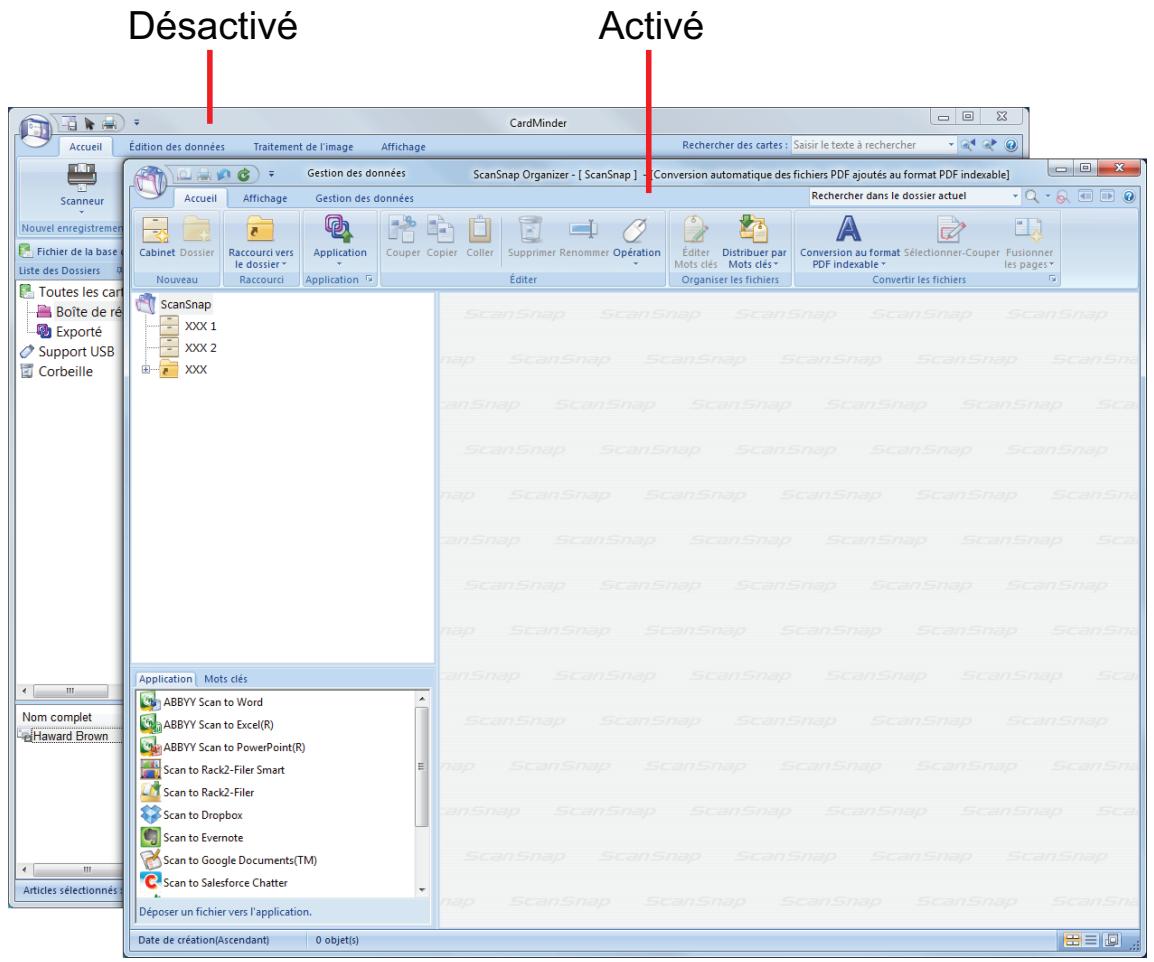This screenshot has width=1154, height=962.
Task: Select Gestion des données ribbon tab
Action: [364, 198]
